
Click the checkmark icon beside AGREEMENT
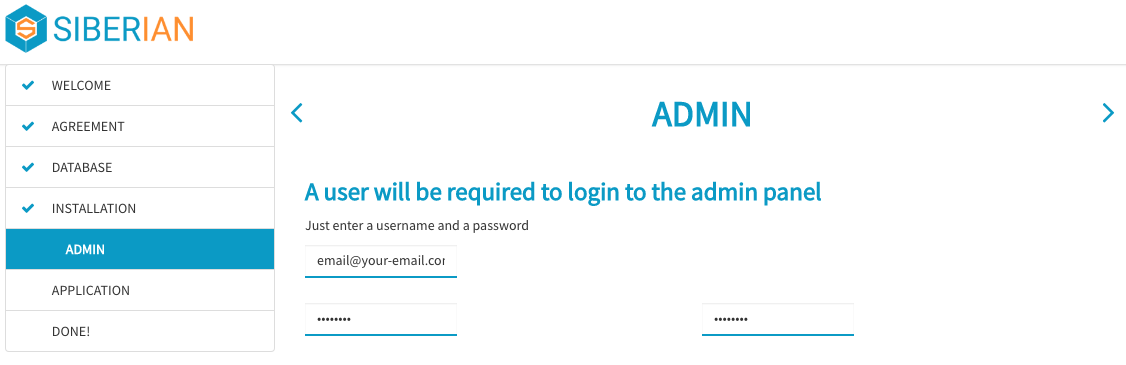click(28, 126)
